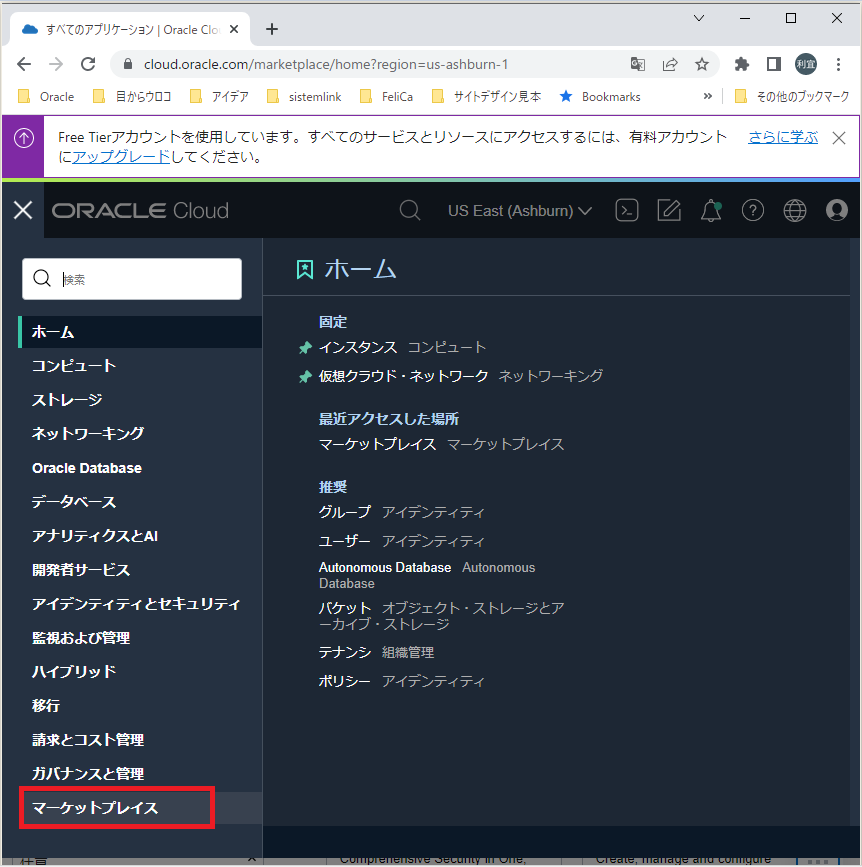This screenshot has height=867, width=862.
Task: Click the address bar URL
Action: pyautogui.click(x=326, y=64)
